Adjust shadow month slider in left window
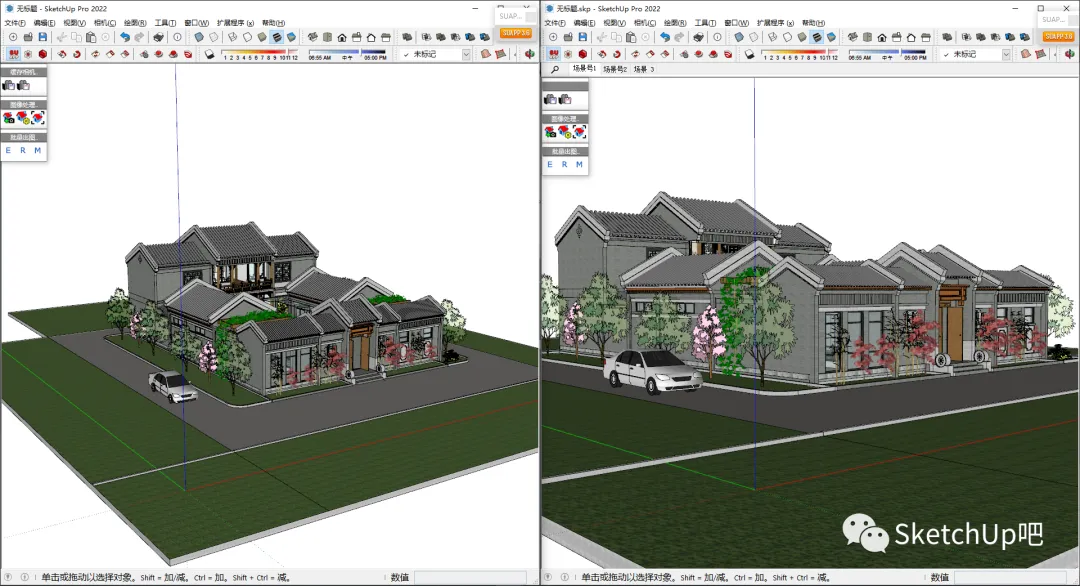 [x=259, y=52]
